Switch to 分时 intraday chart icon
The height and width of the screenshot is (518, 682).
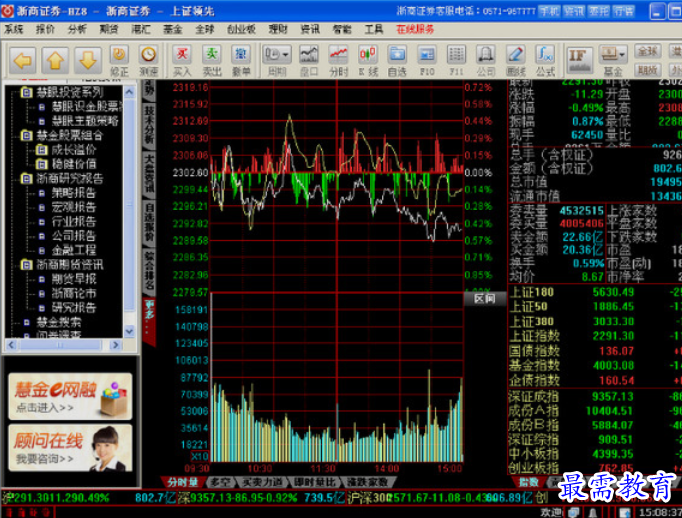338,60
